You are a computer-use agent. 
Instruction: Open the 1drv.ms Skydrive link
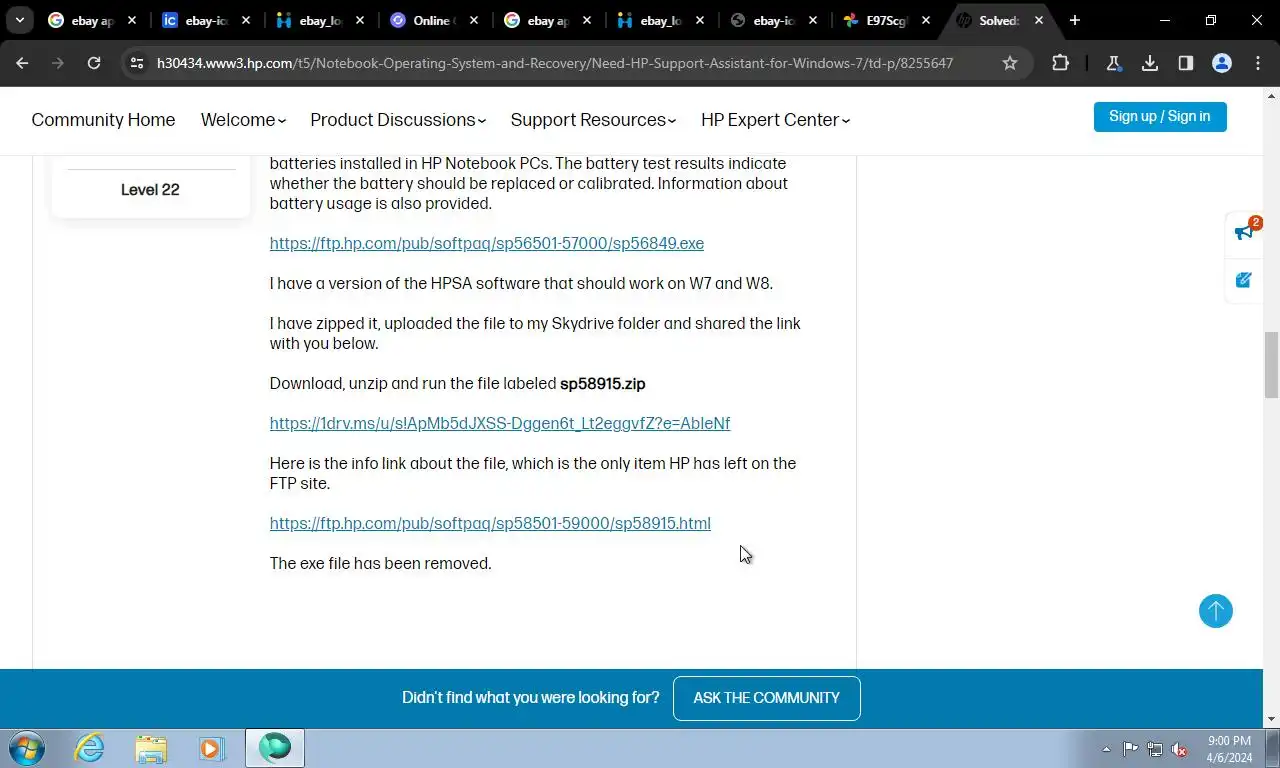[500, 423]
